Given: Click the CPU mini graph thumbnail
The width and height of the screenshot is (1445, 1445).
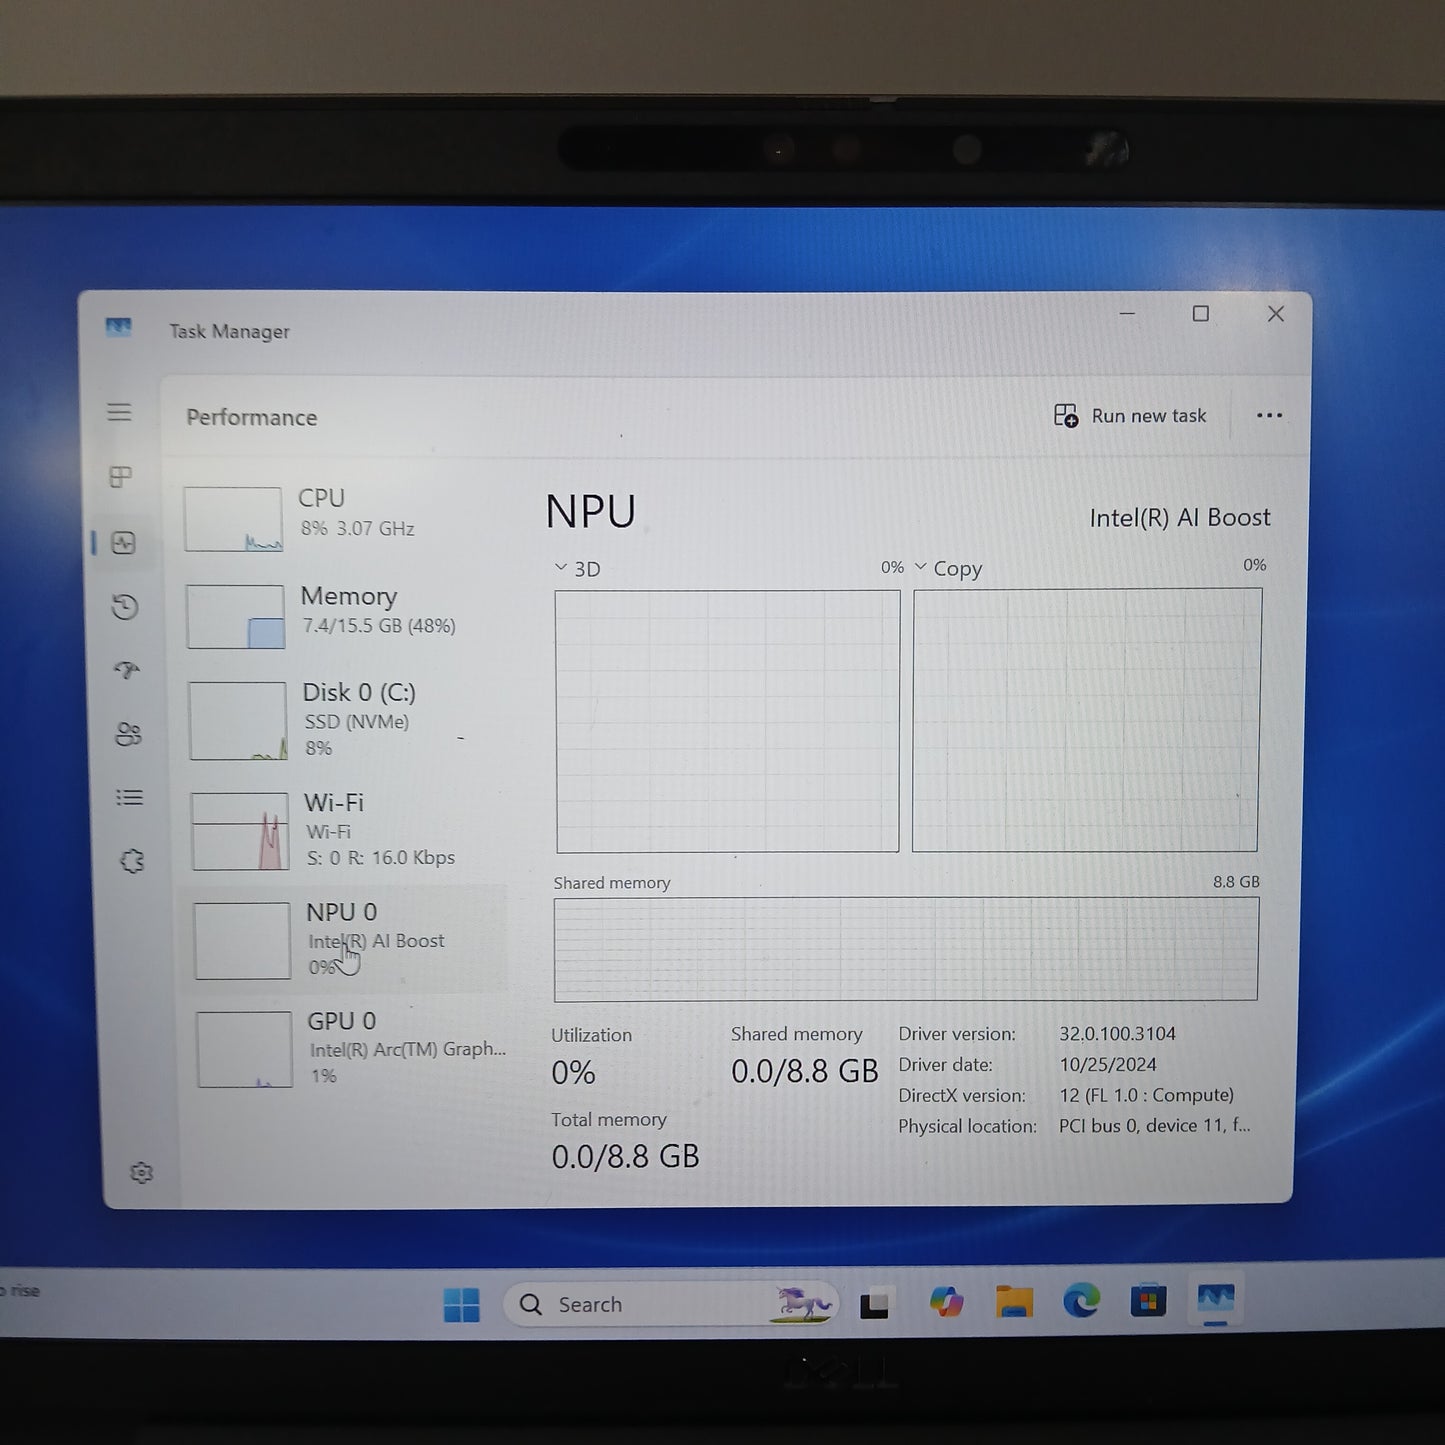Looking at the screenshot, I should pos(233,519).
